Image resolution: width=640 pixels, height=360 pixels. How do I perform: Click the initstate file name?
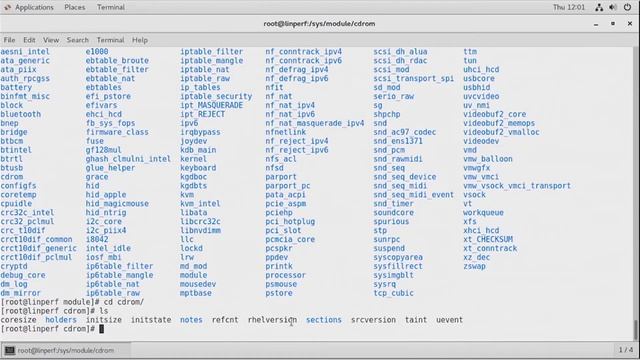(x=151, y=320)
